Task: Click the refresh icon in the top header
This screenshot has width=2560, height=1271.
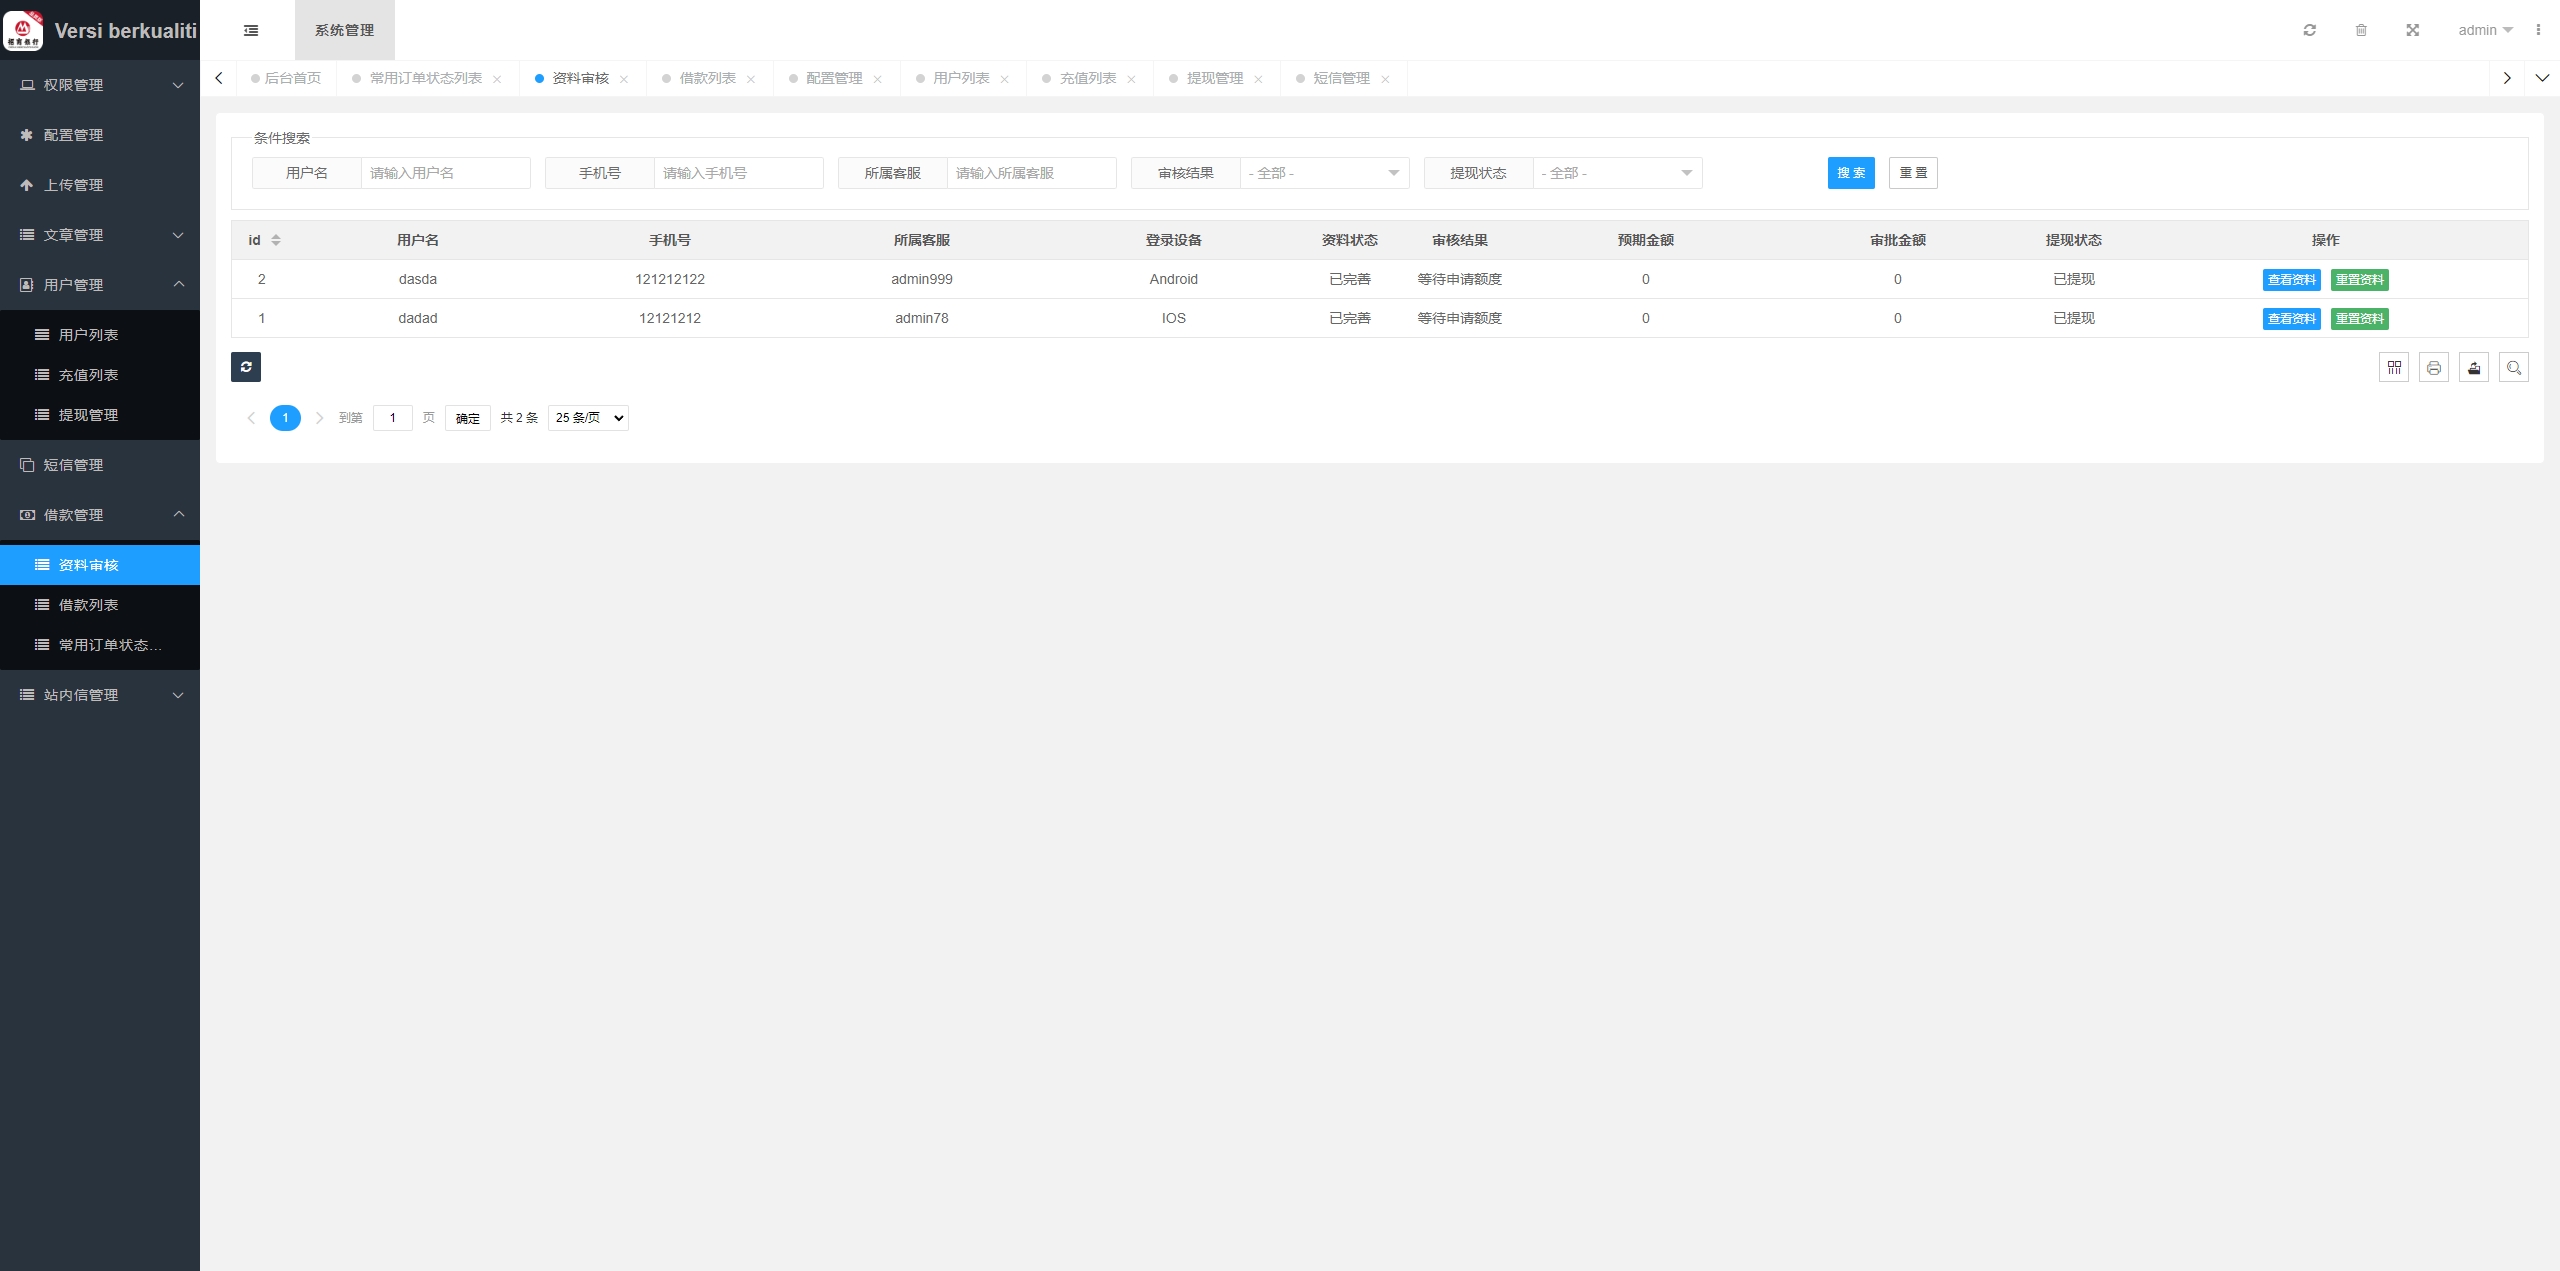Action: point(2310,30)
